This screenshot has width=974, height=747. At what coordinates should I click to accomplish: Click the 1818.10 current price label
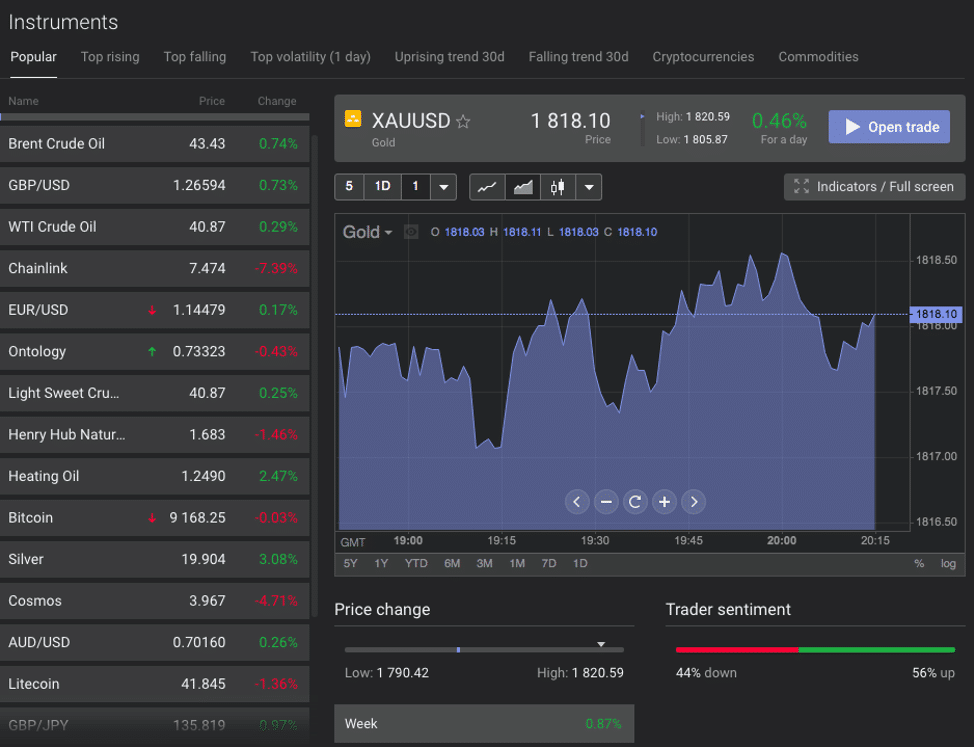[935, 314]
